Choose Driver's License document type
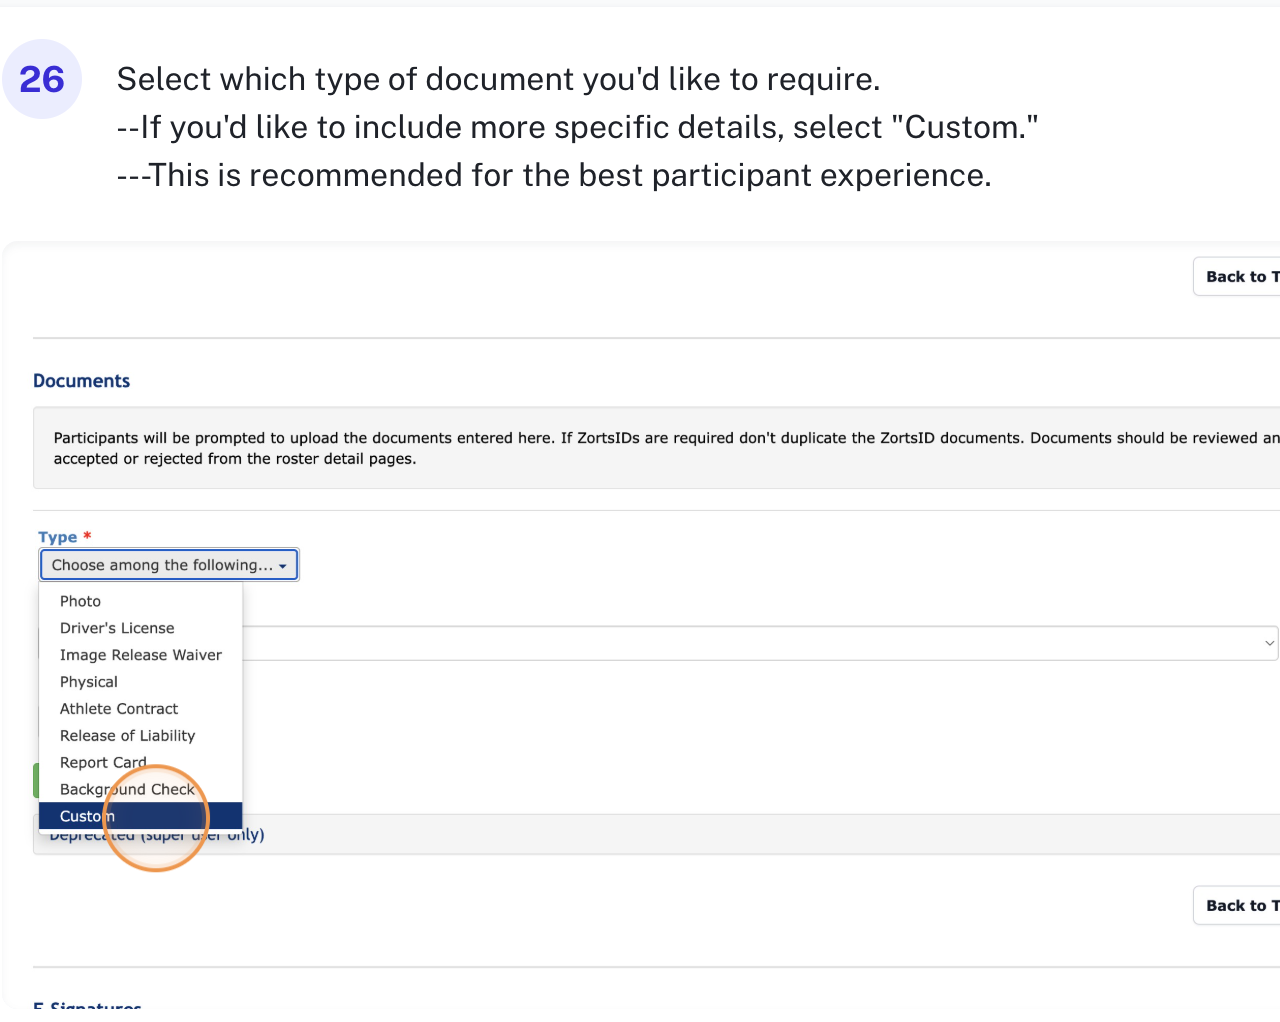 click(x=117, y=628)
